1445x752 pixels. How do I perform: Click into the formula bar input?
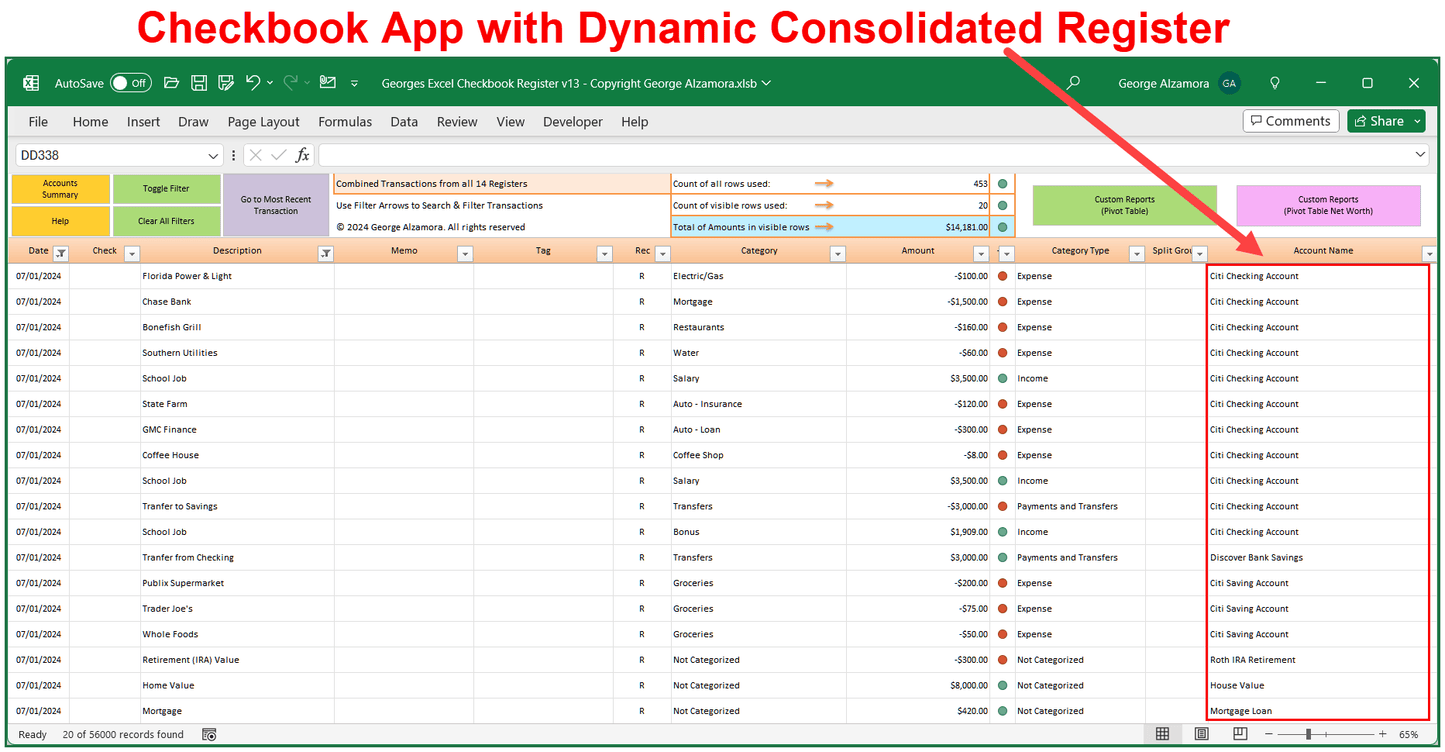click(x=860, y=155)
